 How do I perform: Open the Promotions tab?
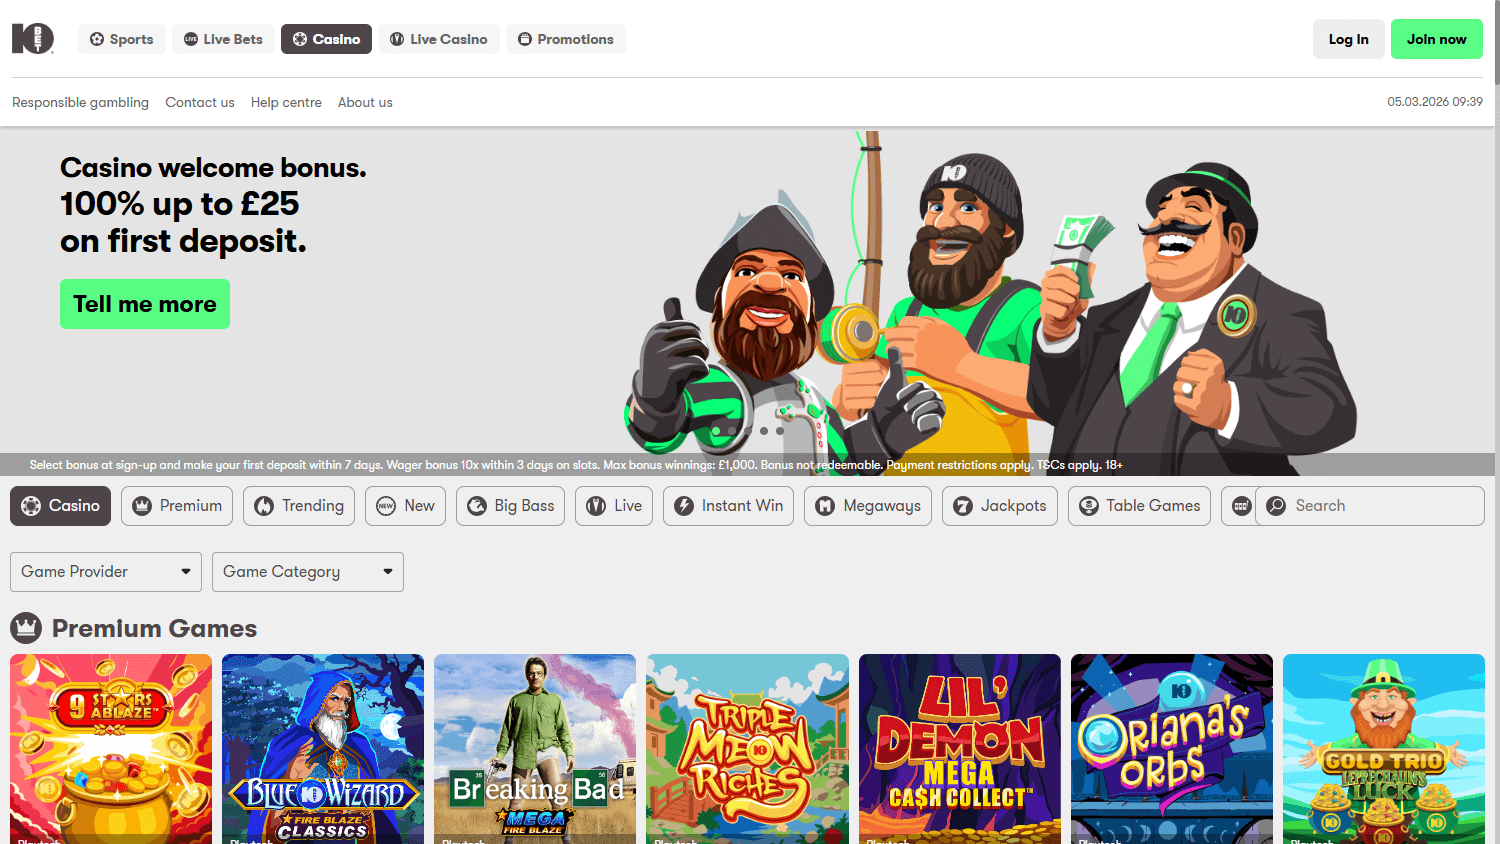pos(566,38)
